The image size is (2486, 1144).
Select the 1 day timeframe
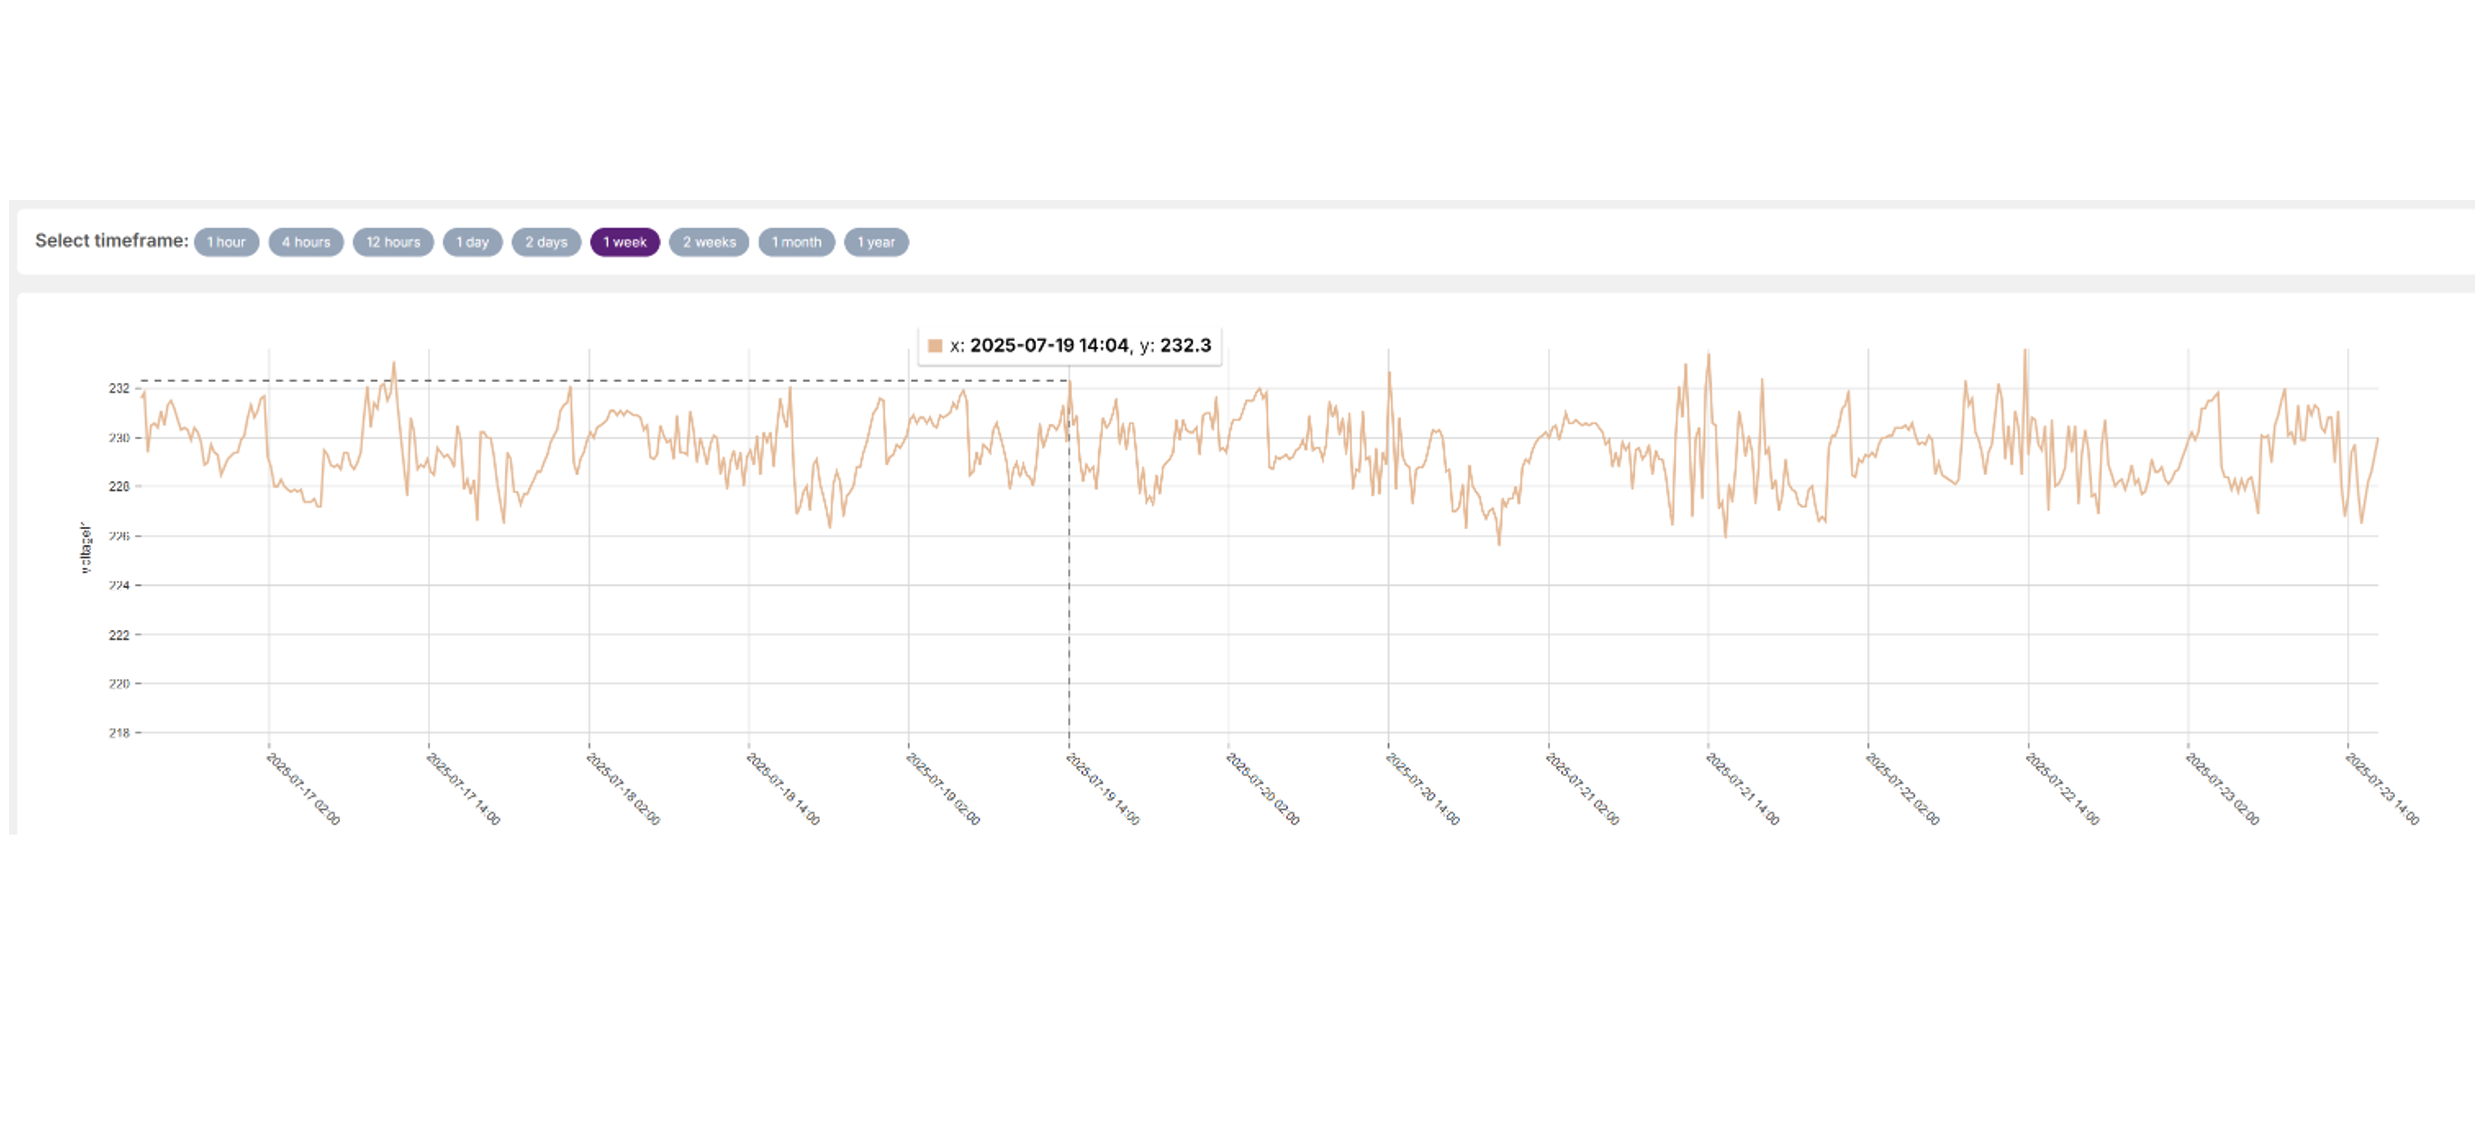click(x=472, y=242)
